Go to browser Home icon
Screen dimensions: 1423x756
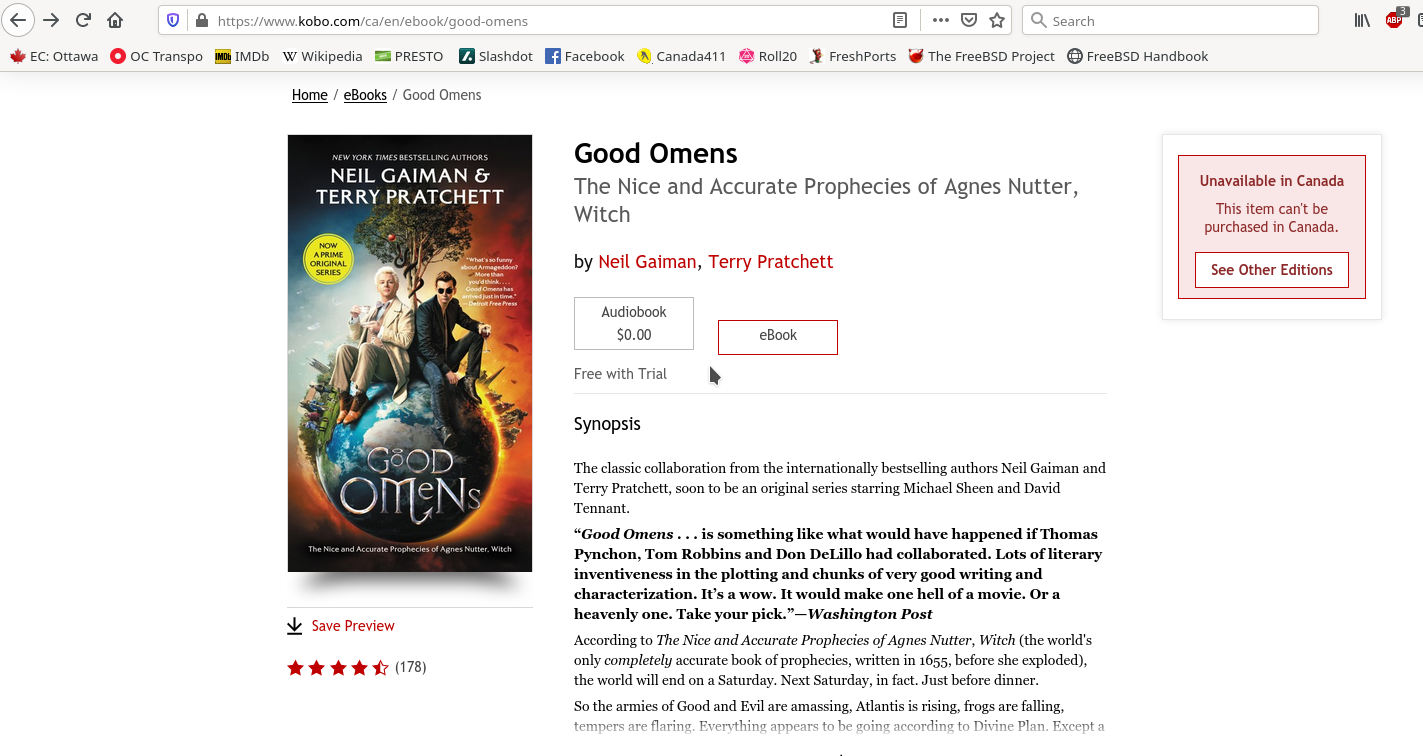115,20
